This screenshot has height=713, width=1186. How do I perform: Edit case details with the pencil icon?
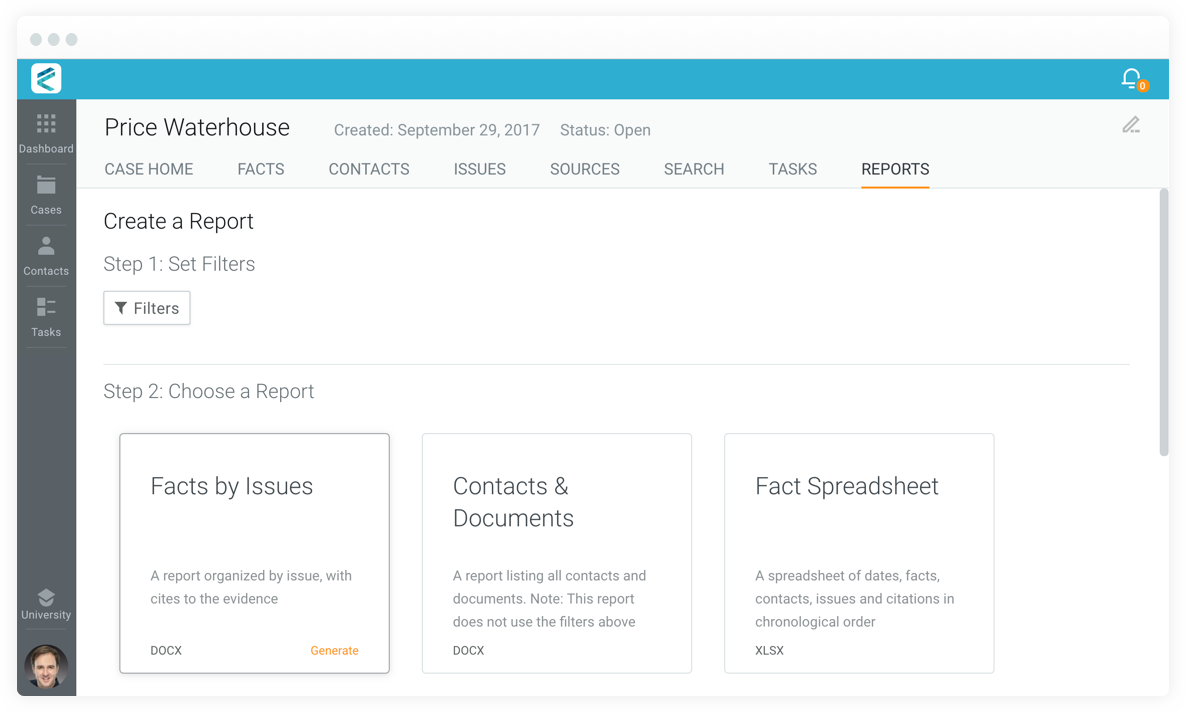[x=1131, y=125]
